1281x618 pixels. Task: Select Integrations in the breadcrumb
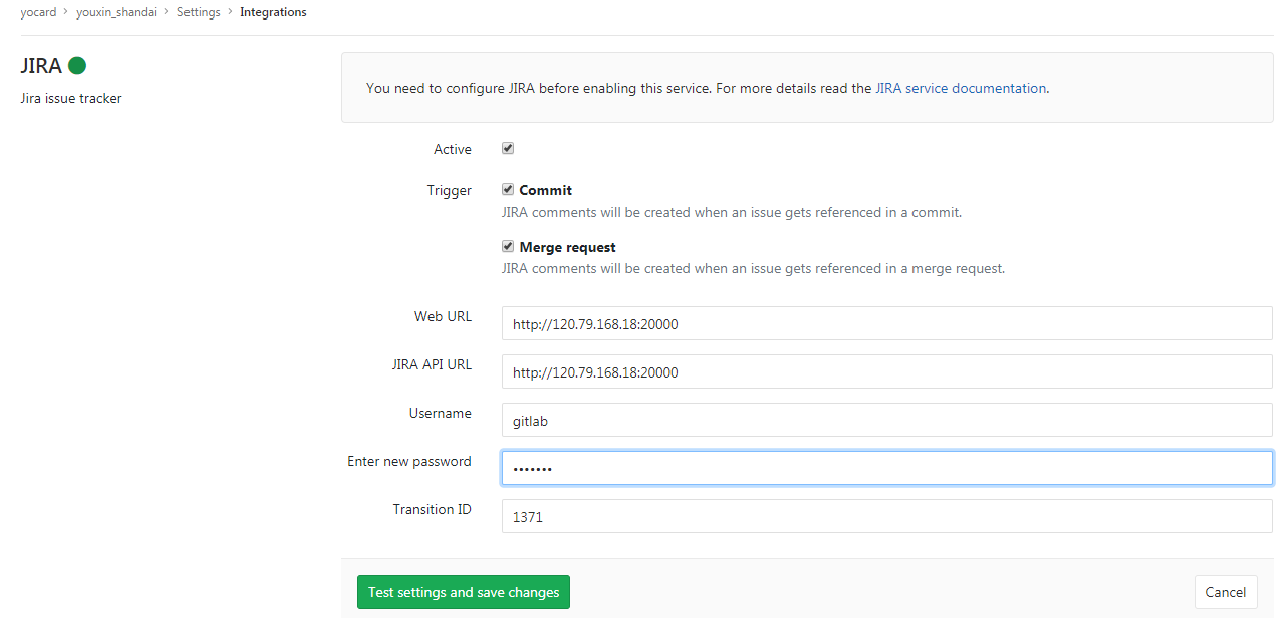tap(273, 11)
